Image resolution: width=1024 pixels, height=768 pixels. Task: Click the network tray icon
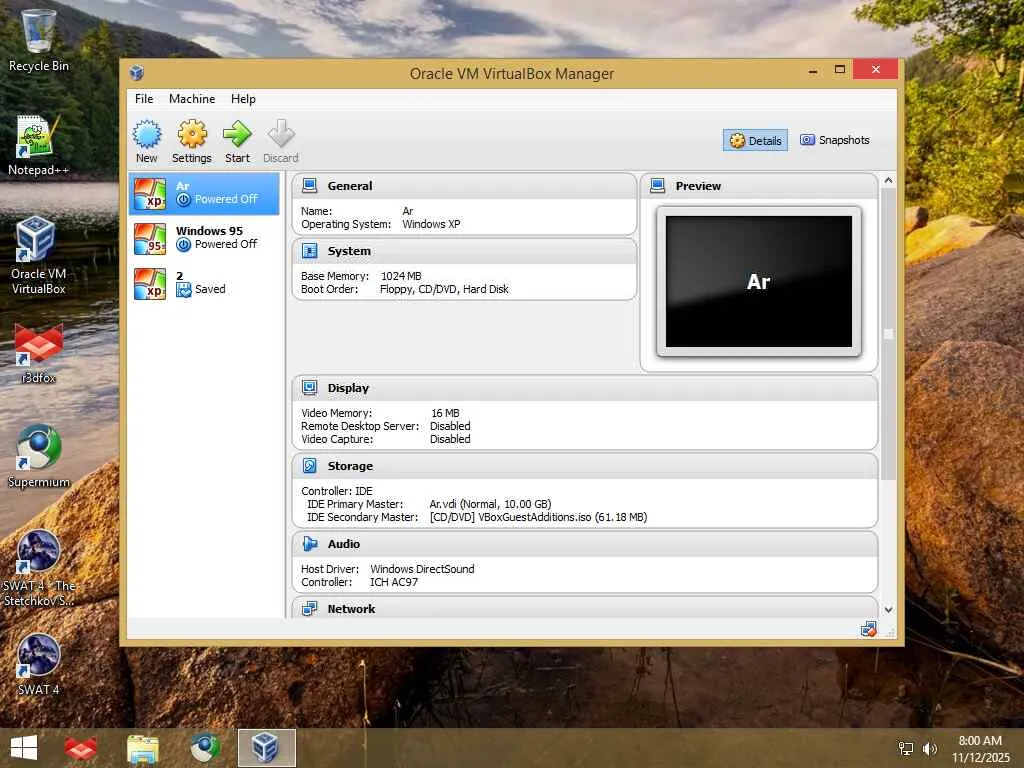click(x=906, y=748)
